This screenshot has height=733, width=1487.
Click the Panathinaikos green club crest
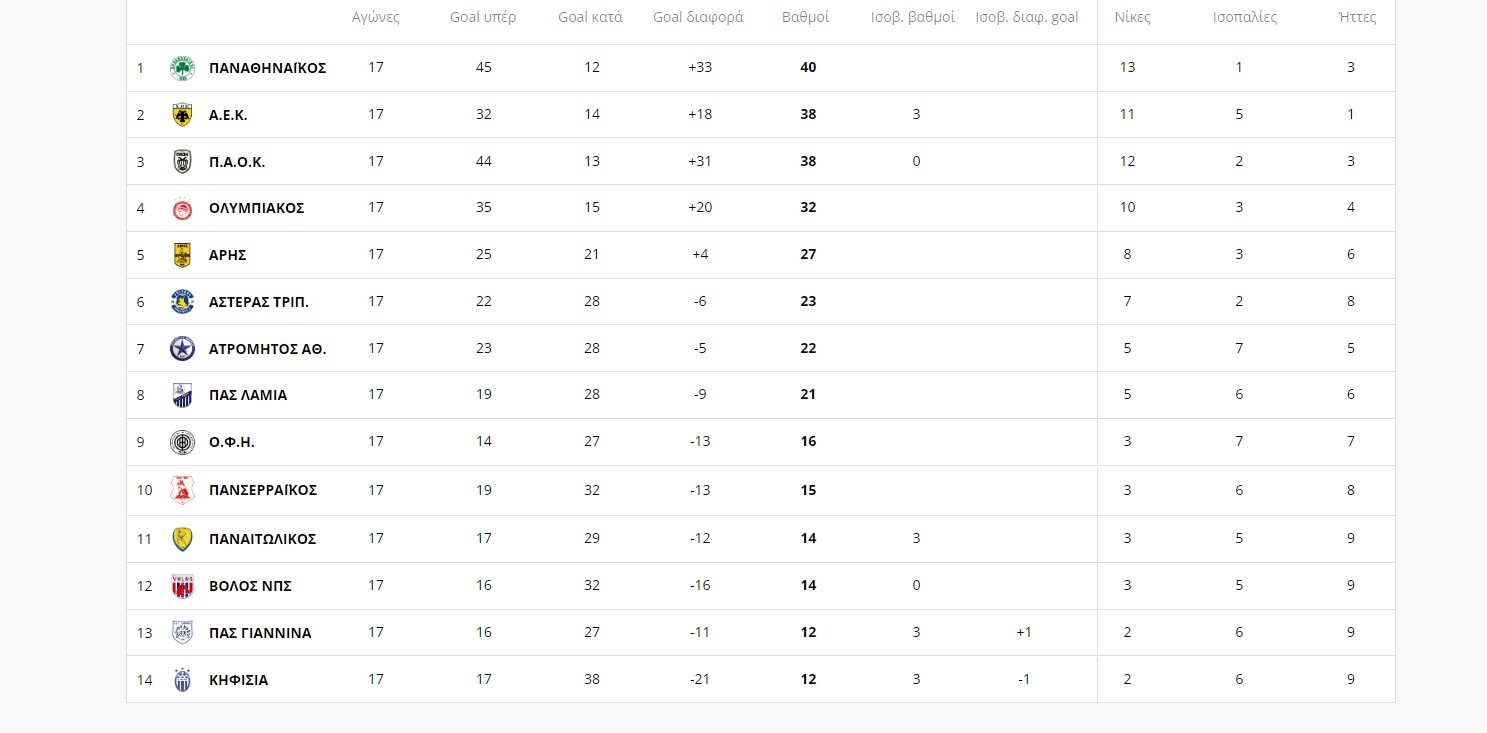pyautogui.click(x=182, y=68)
